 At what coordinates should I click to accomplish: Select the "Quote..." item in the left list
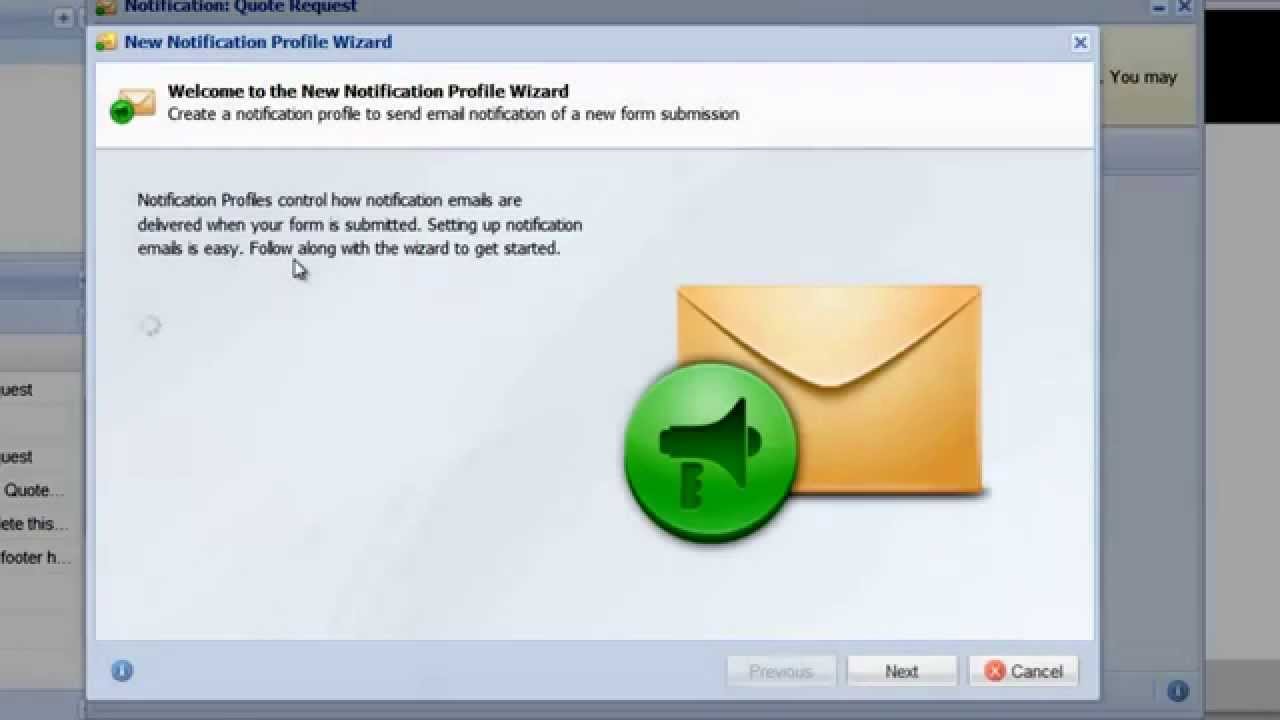34,490
